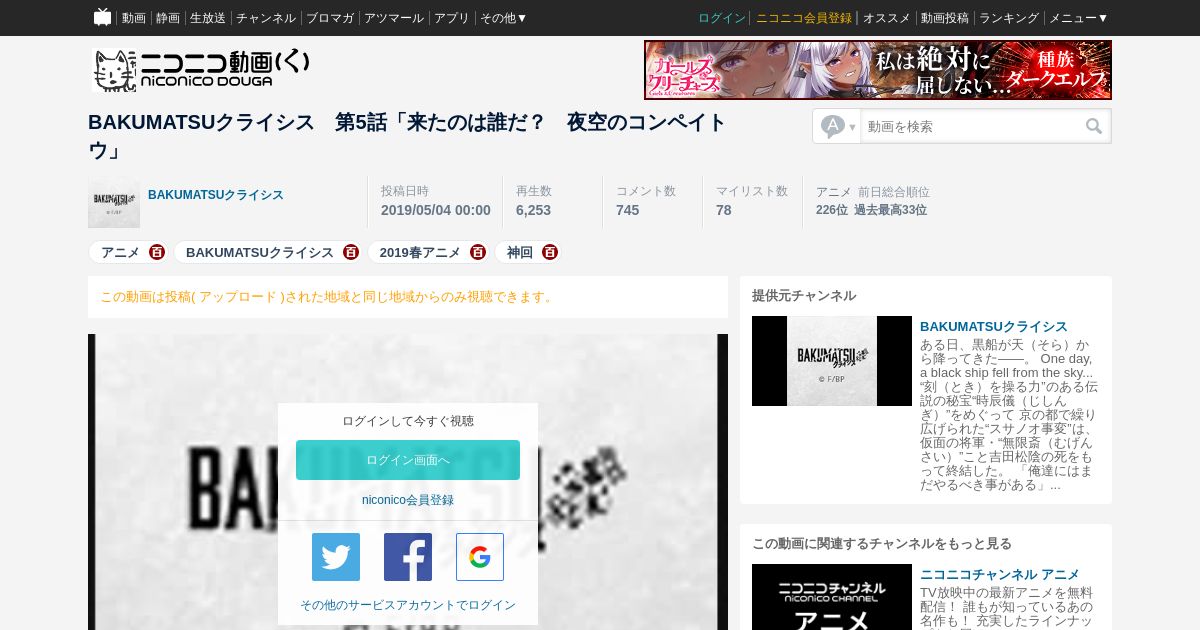Expand the メニュー▼ menu
This screenshot has height=630, width=1200.
pos(1078,18)
